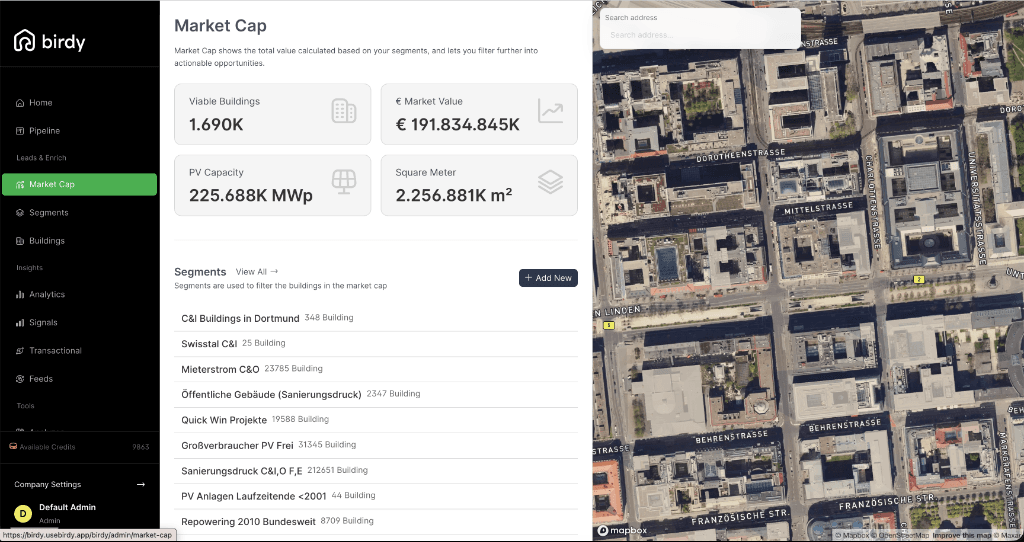Click the Signals bar chart icon
This screenshot has width=1024, height=542.
(20, 323)
